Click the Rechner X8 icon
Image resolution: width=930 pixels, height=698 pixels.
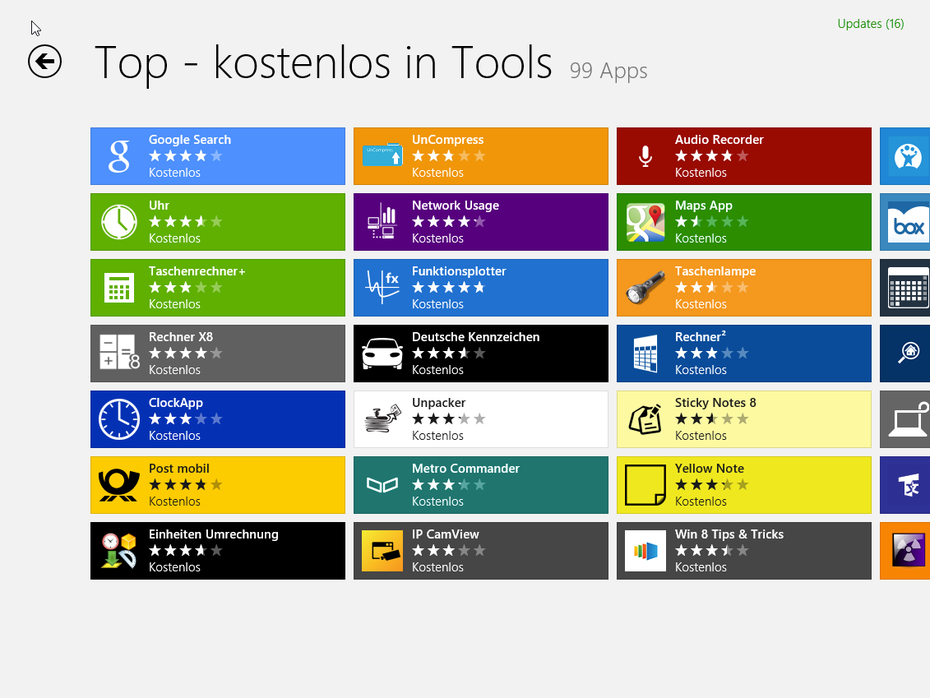click(x=119, y=353)
